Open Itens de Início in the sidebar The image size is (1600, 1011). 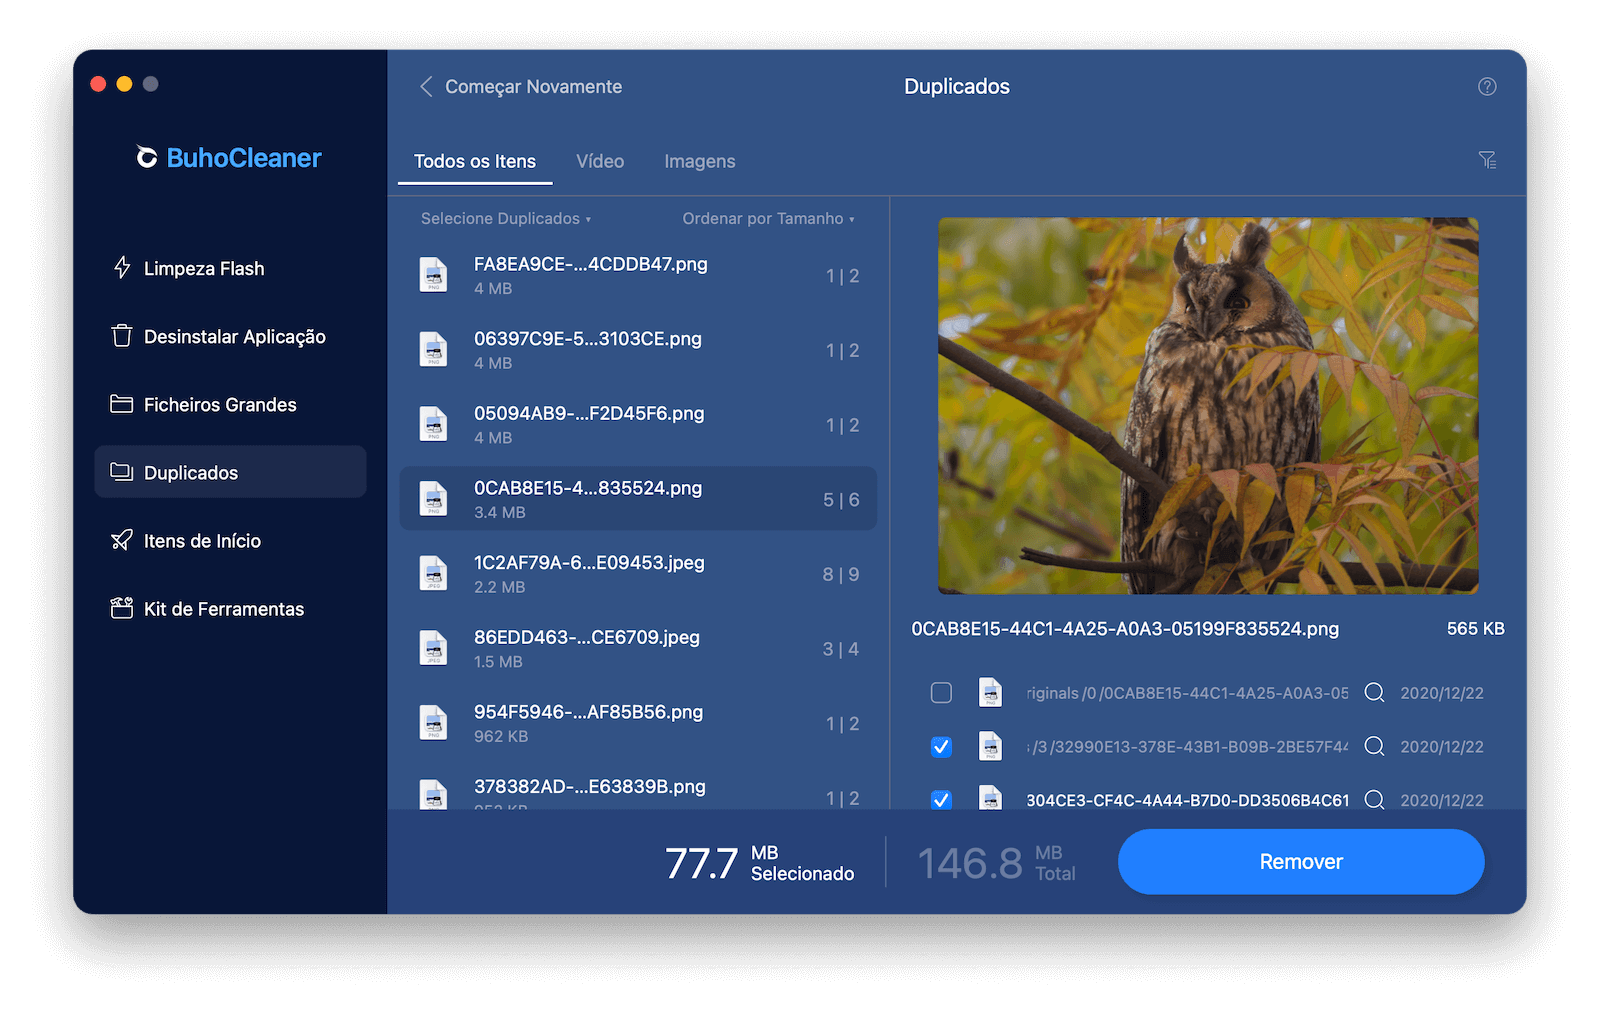230,540
